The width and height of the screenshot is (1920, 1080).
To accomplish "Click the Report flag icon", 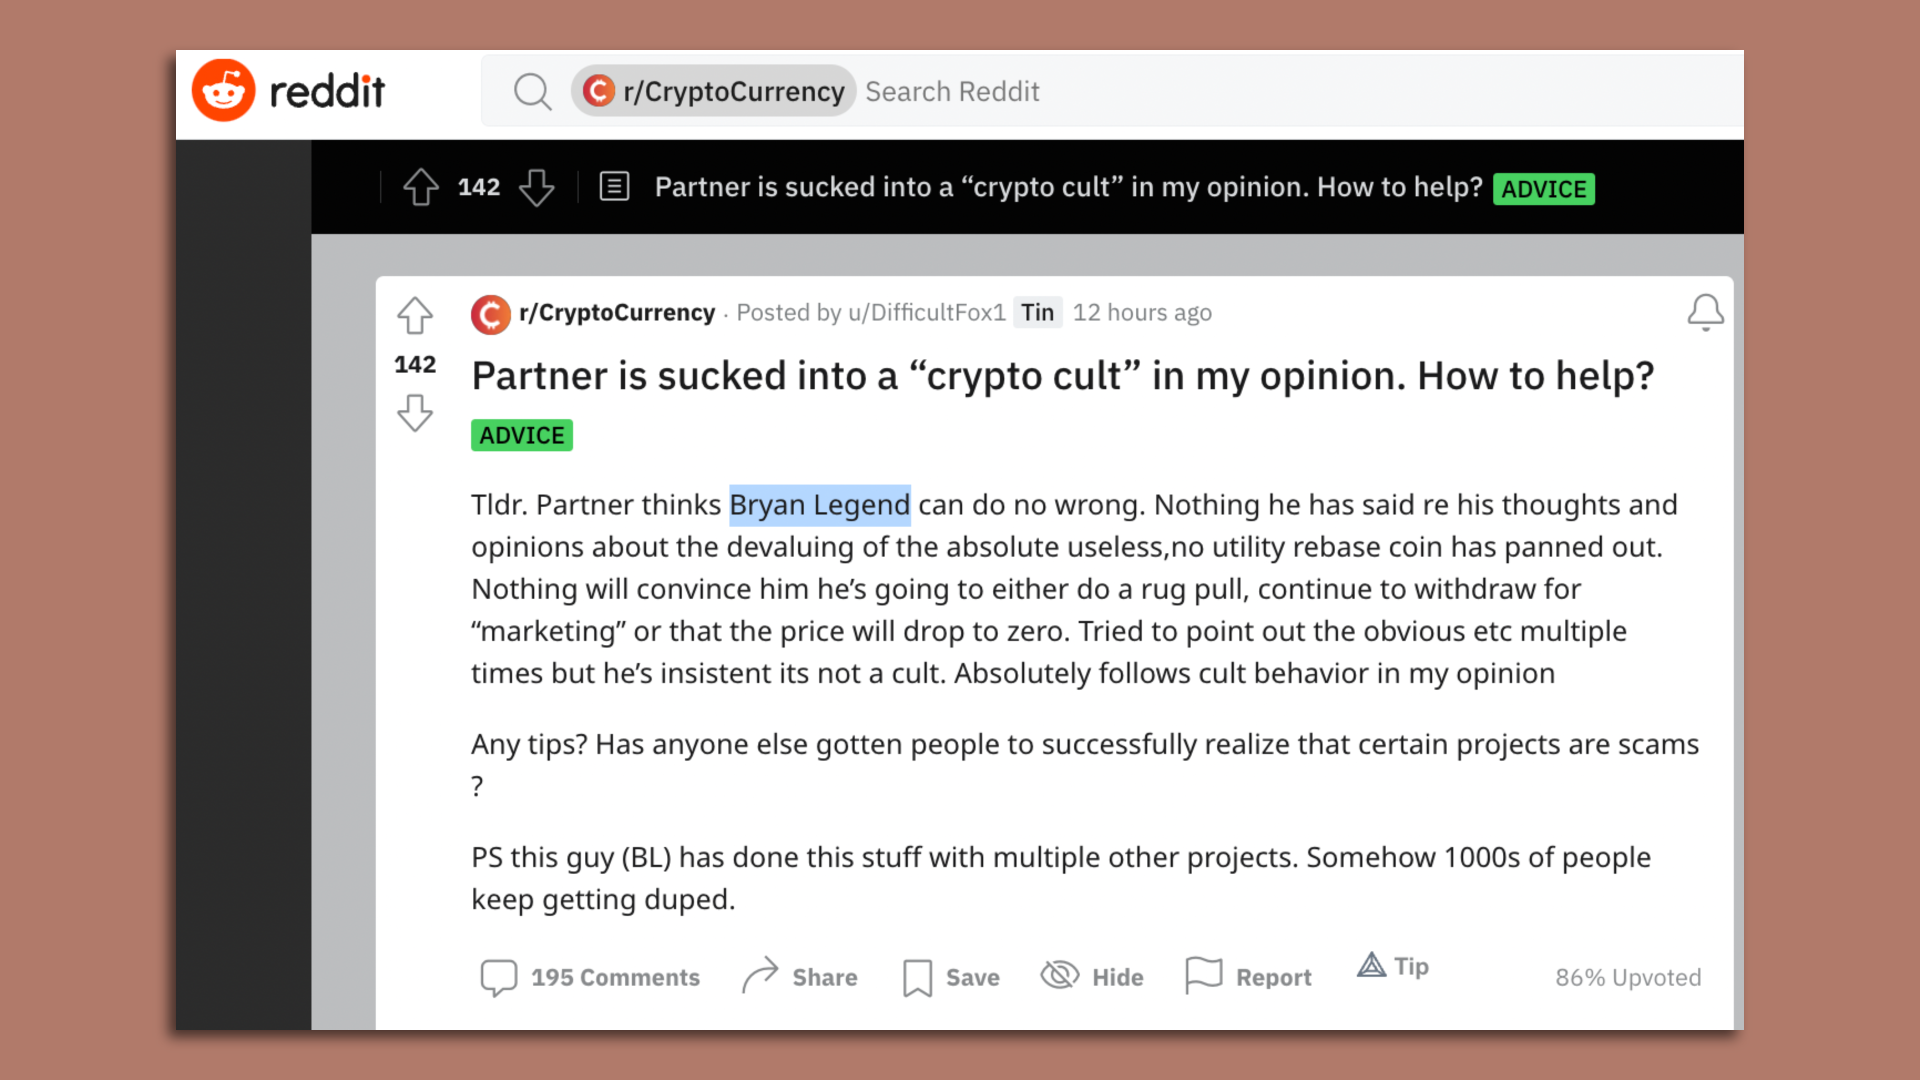I will (1203, 975).
